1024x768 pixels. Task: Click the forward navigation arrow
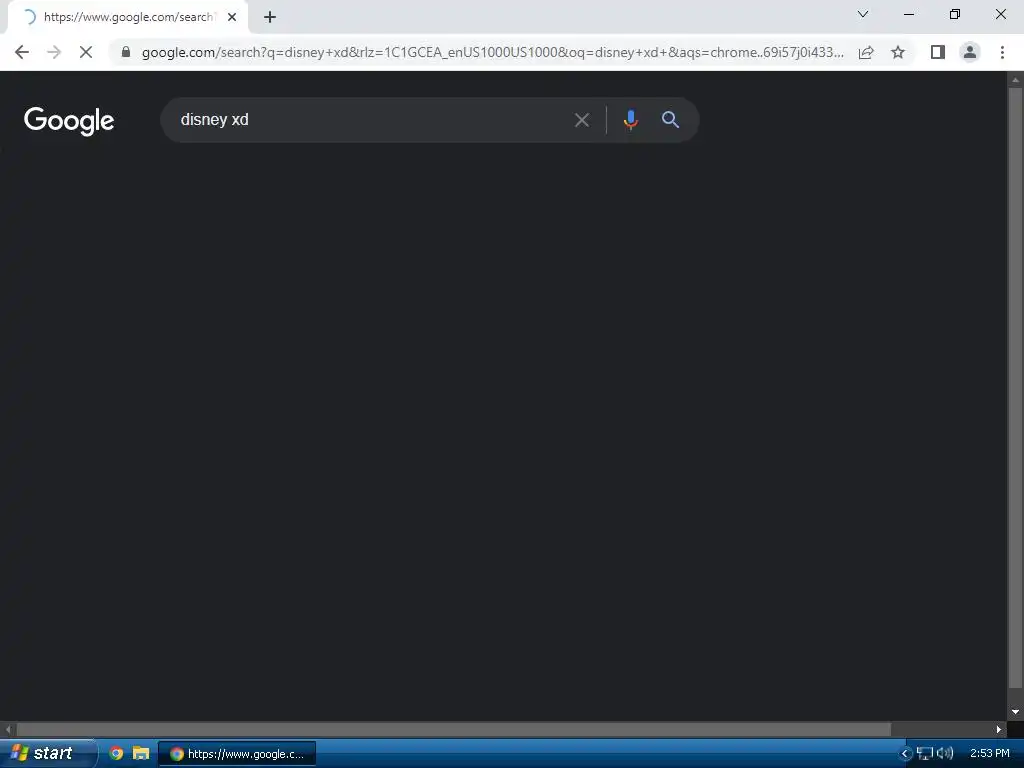click(x=54, y=52)
